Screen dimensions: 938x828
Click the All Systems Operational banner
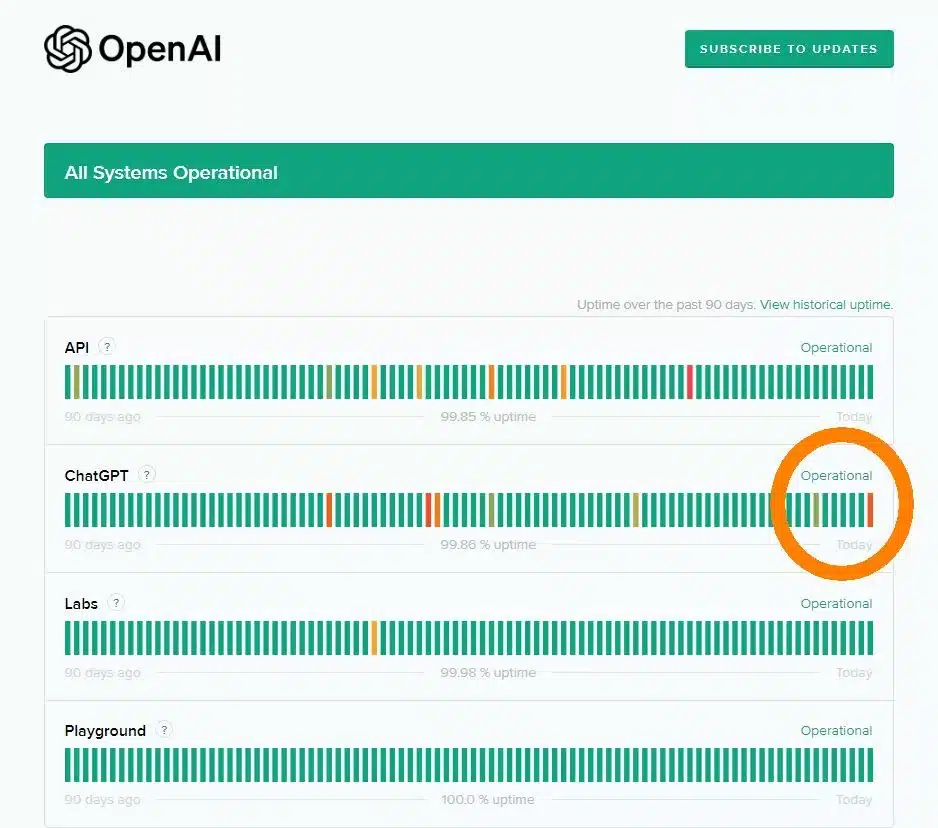[469, 171]
